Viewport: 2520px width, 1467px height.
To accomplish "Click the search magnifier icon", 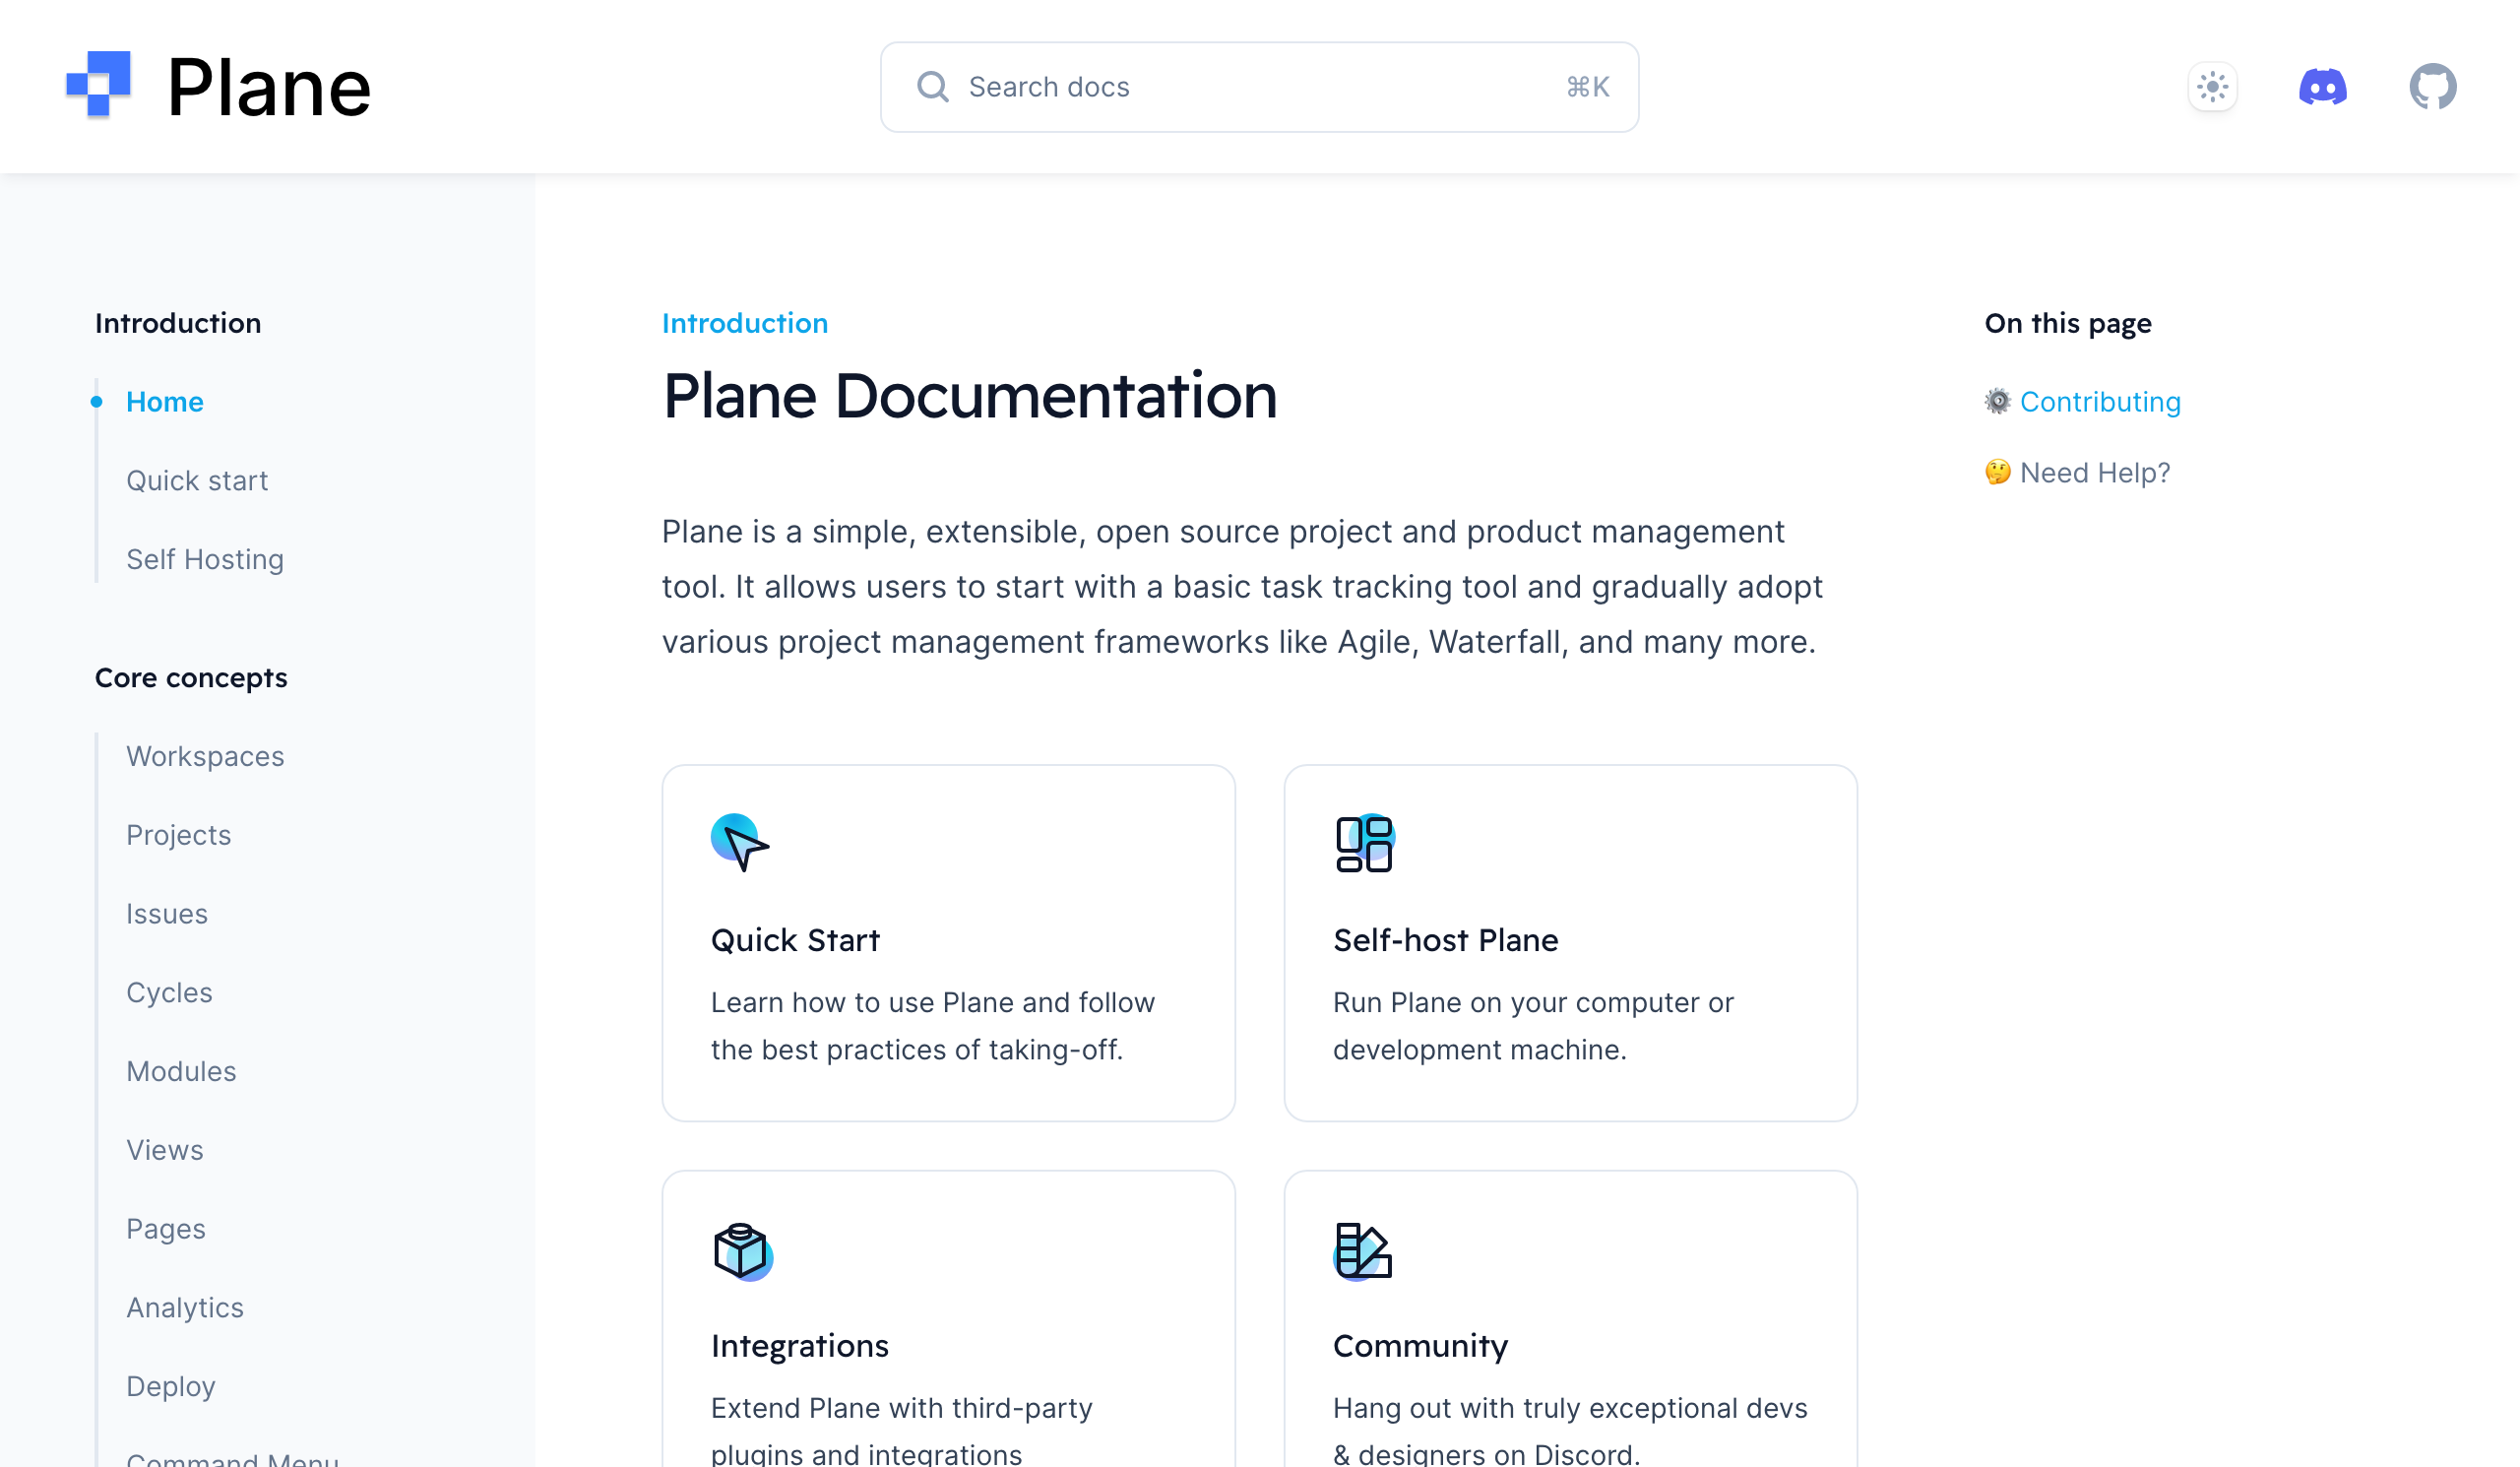I will [932, 87].
